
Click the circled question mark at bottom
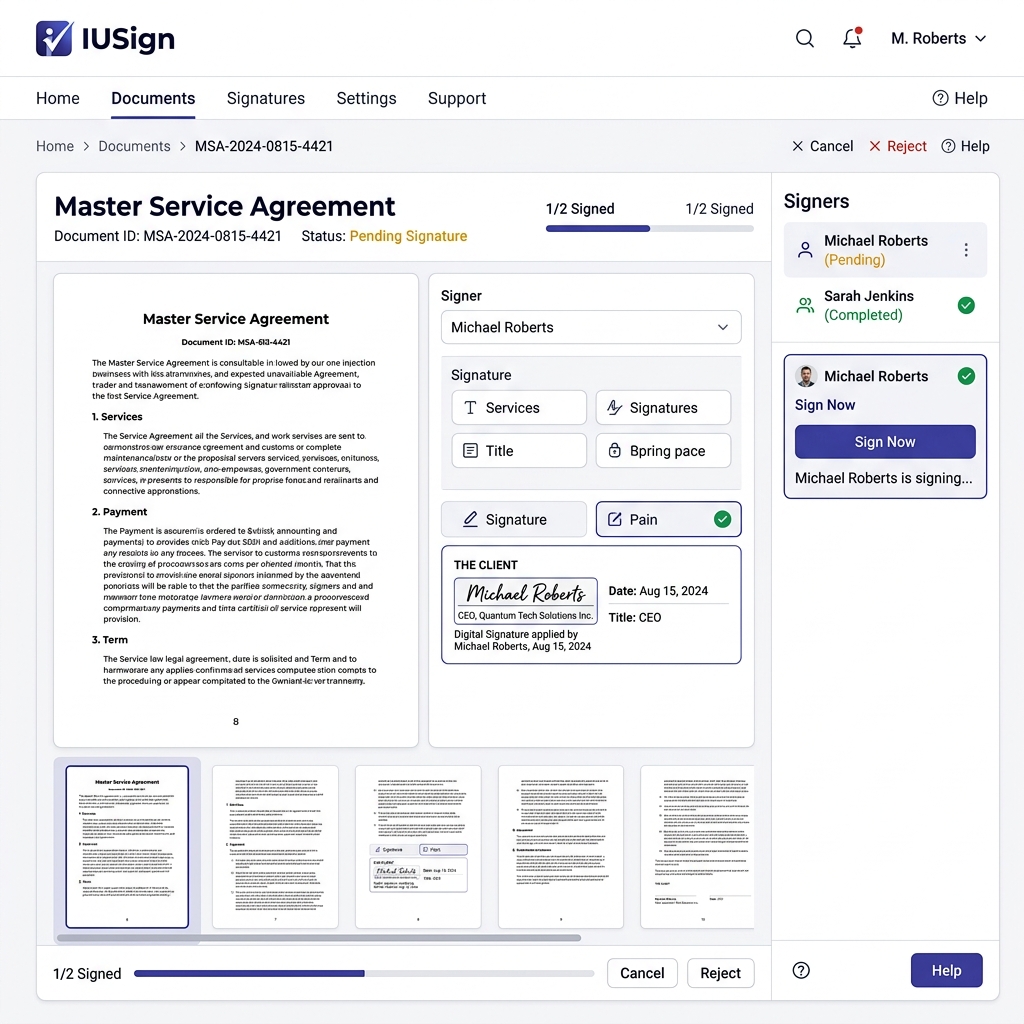tap(801, 970)
